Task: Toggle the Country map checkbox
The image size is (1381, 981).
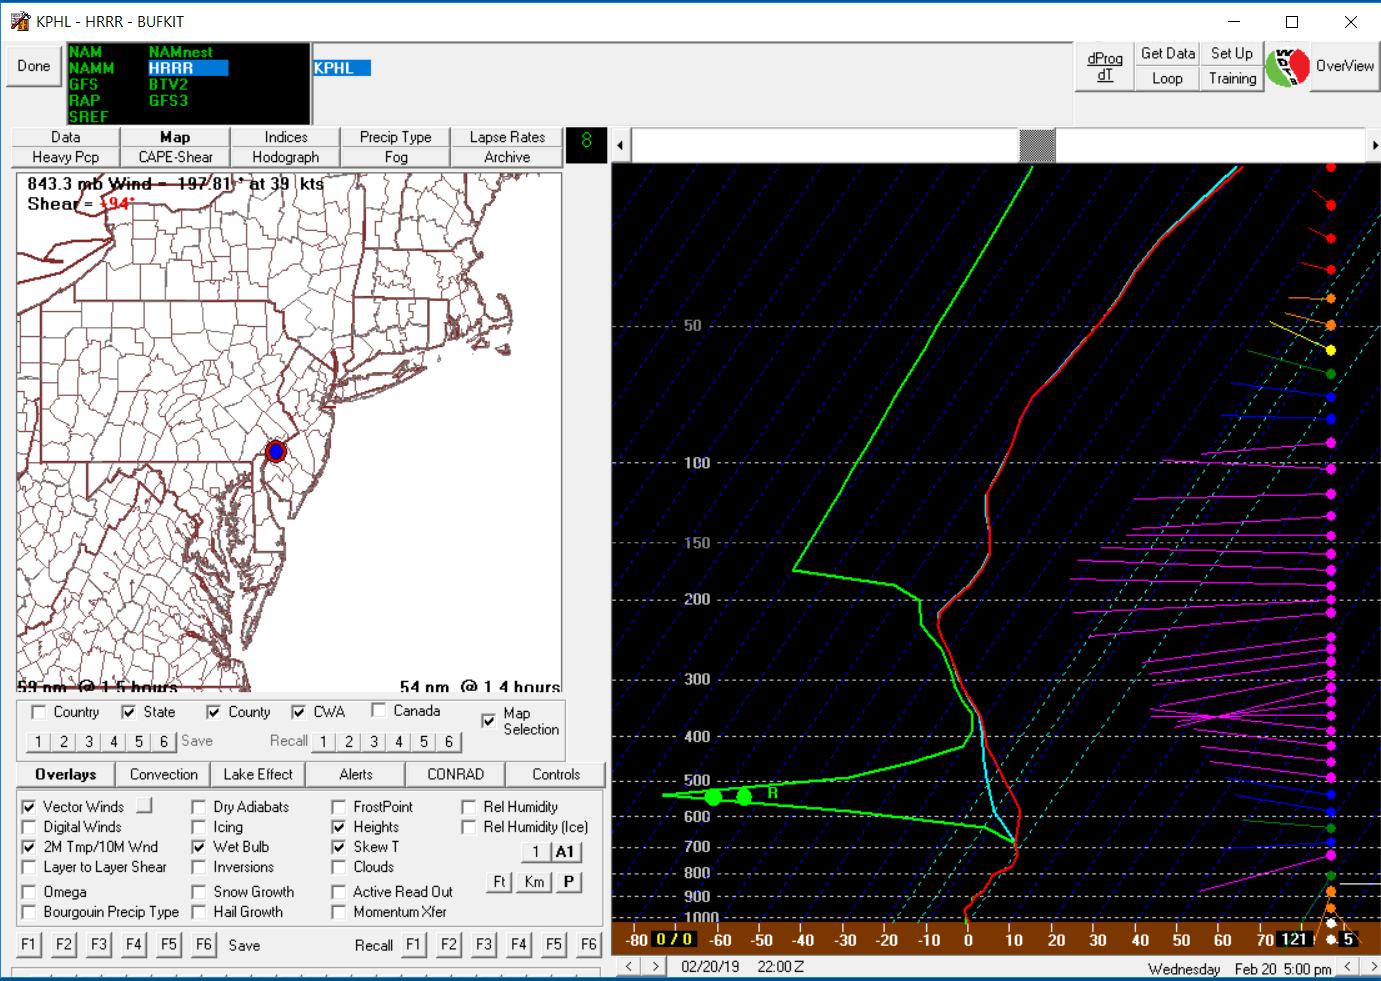Action: click(x=38, y=712)
